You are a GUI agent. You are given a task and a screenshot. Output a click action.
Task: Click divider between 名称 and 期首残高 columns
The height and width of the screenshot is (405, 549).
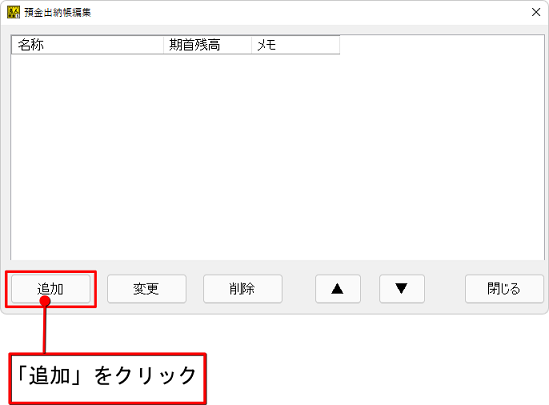coord(164,45)
